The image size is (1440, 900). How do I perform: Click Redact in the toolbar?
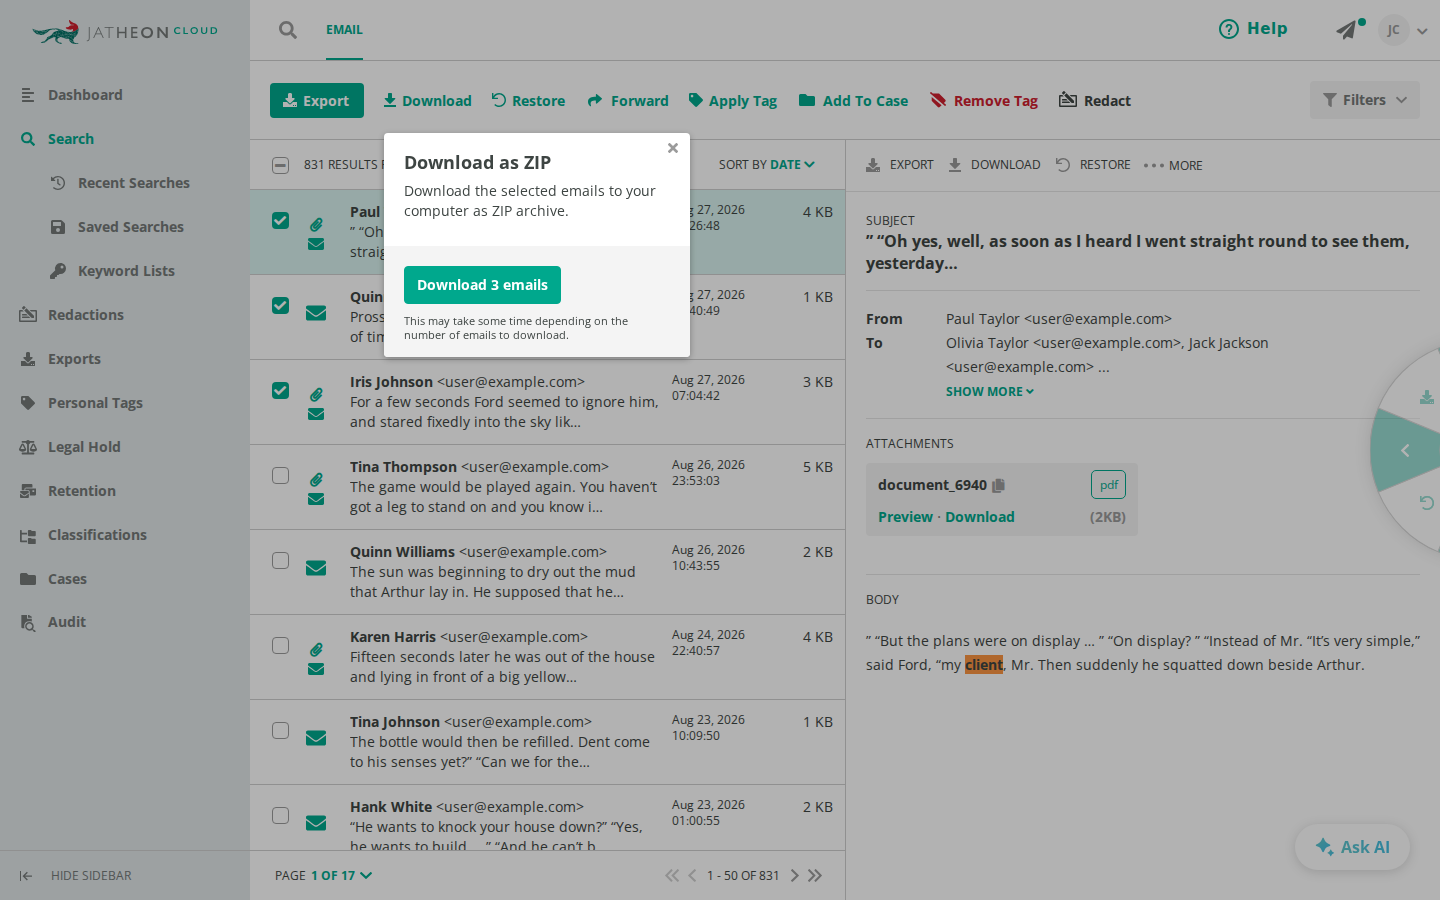(x=1095, y=101)
